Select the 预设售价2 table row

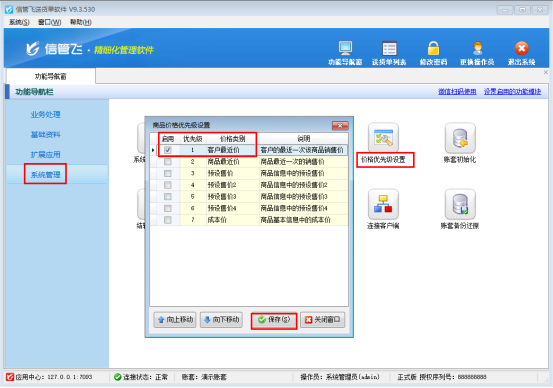click(x=249, y=185)
